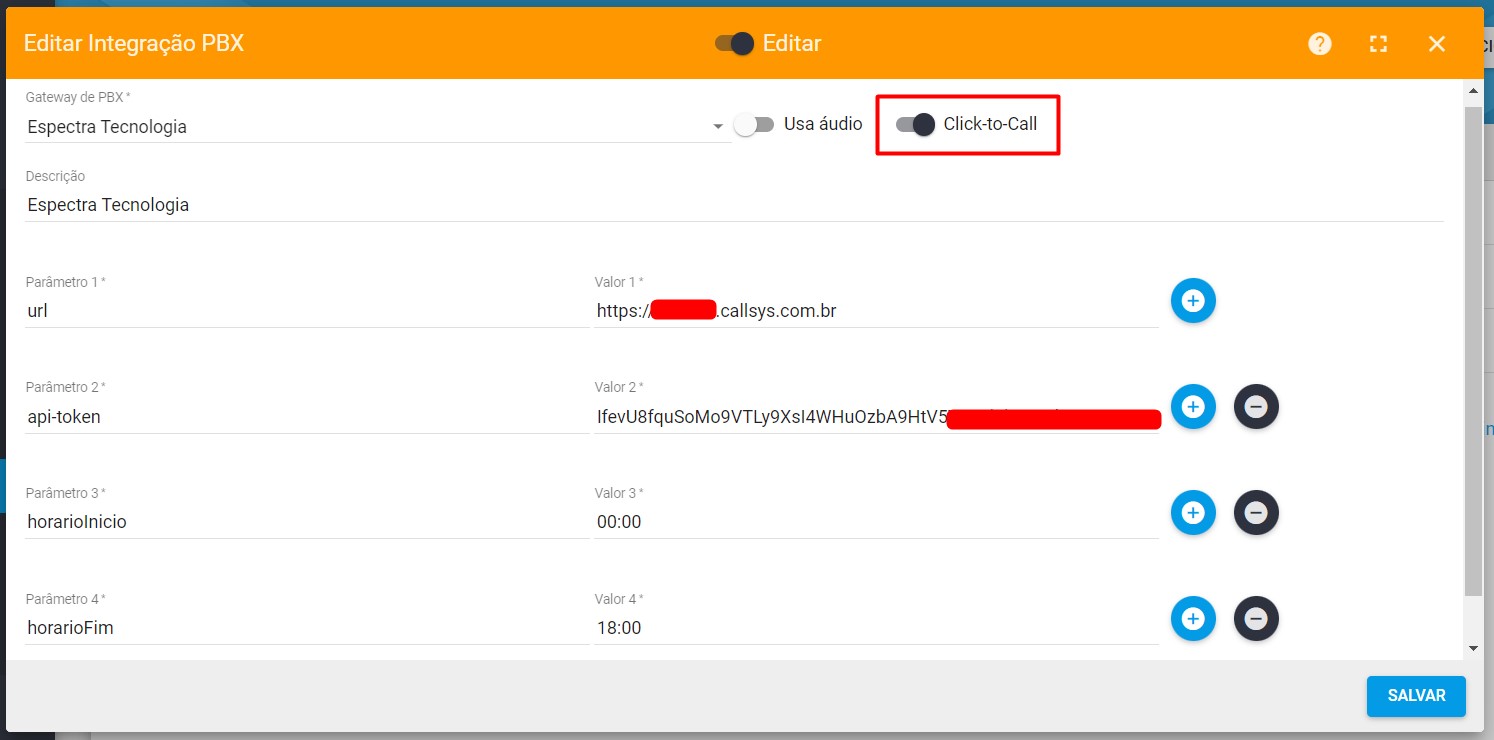This screenshot has height=740, width=1494.
Task: Expand the dialog to fullscreen
Action: pos(1378,44)
